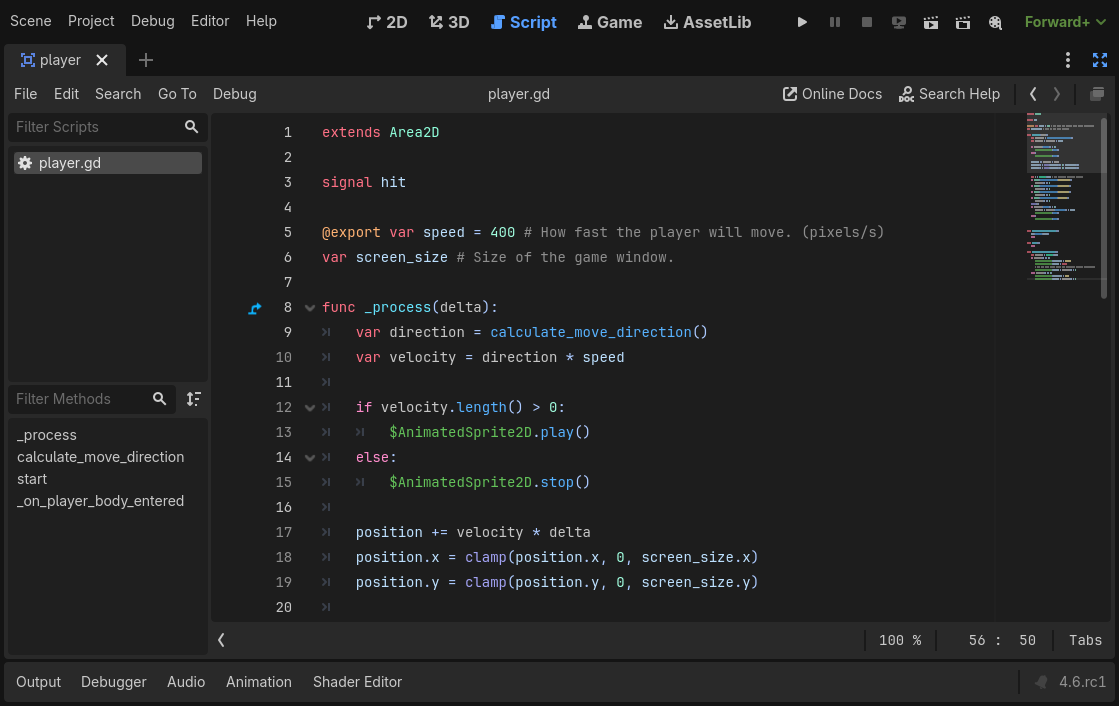Open the Forward+ renderer dropdown

(x=1065, y=21)
